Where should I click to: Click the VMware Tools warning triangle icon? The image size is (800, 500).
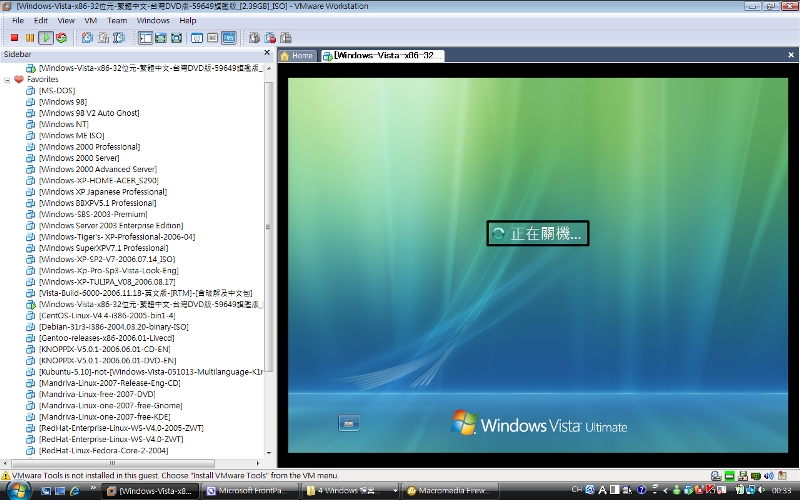[x=6, y=476]
